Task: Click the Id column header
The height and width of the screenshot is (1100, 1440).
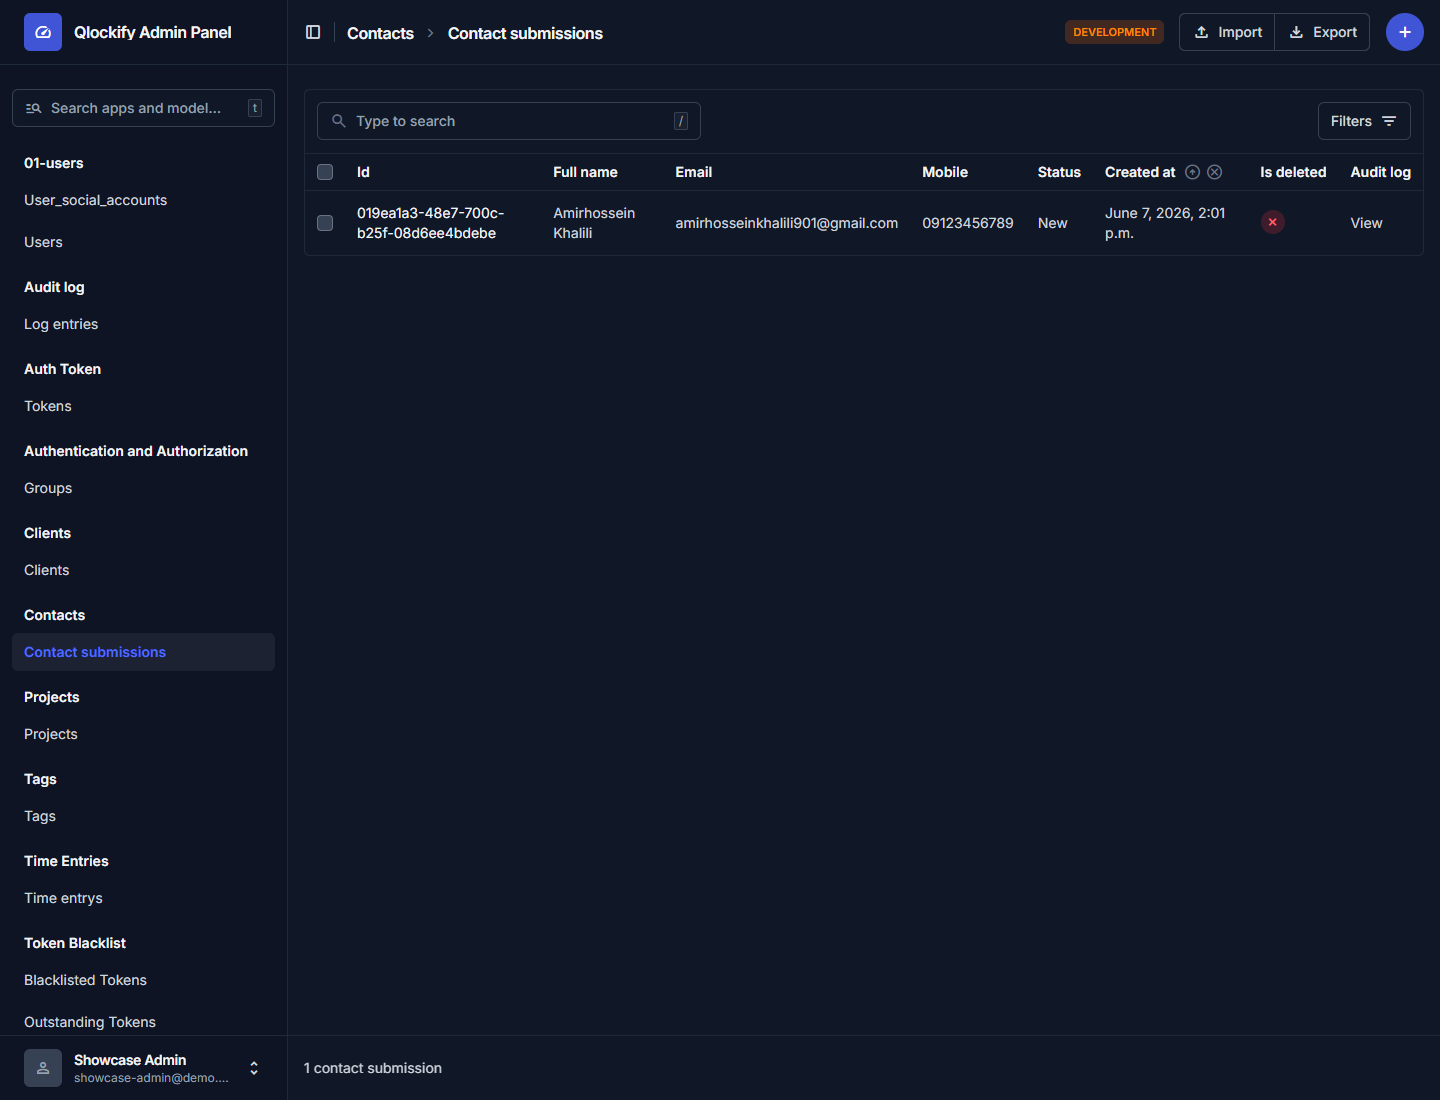Action: click(x=363, y=172)
